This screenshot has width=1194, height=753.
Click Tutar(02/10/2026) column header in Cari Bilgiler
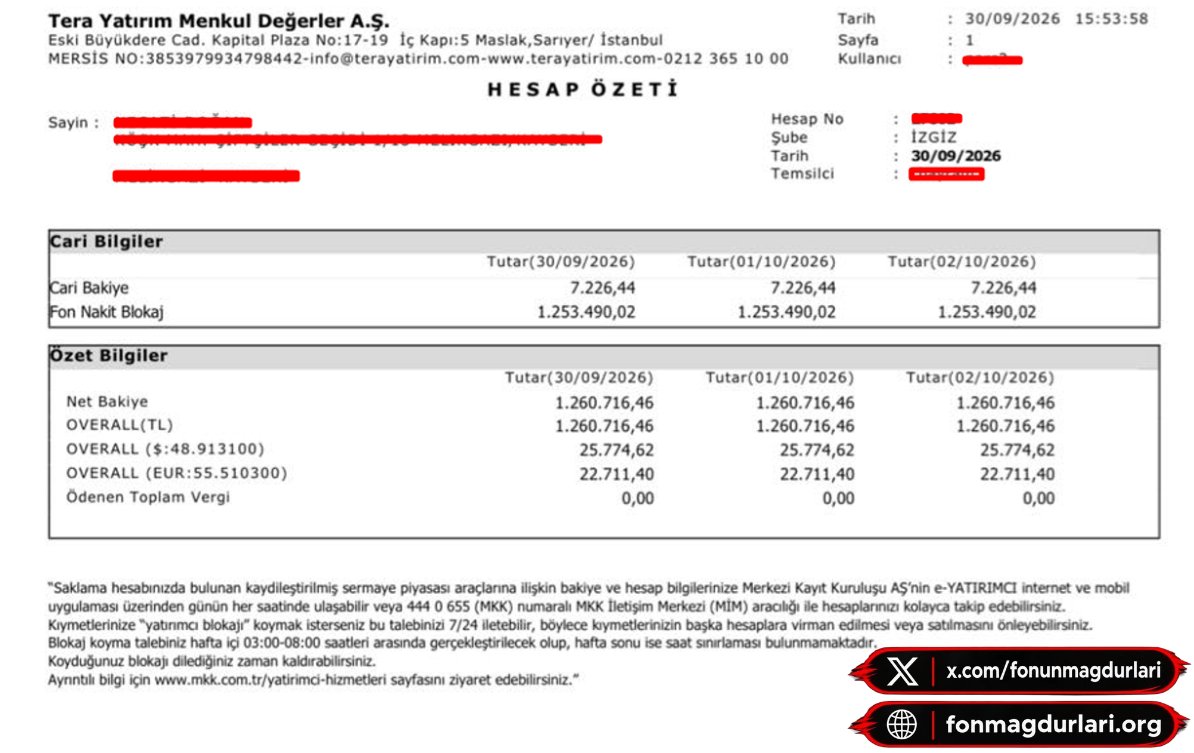coord(961,262)
